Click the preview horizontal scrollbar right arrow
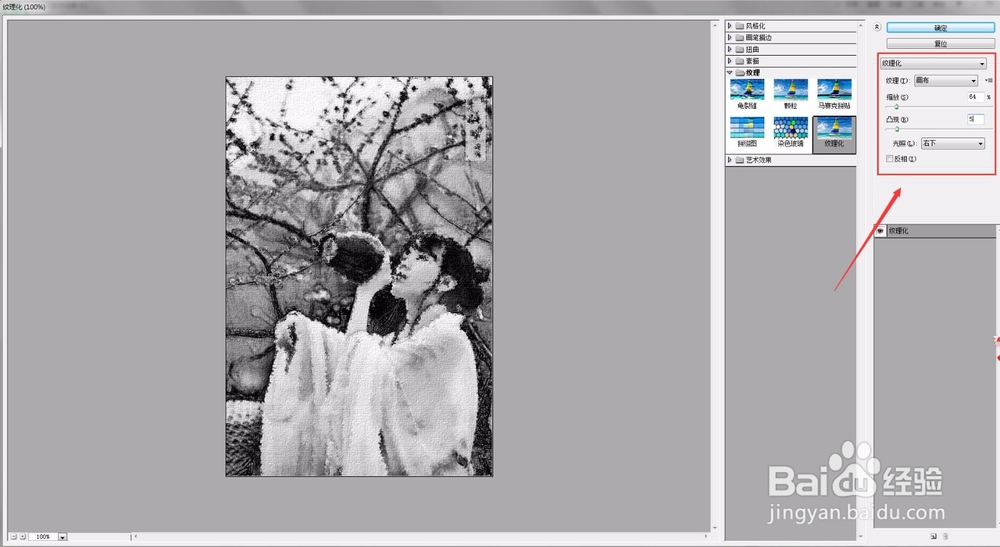 [x=706, y=537]
